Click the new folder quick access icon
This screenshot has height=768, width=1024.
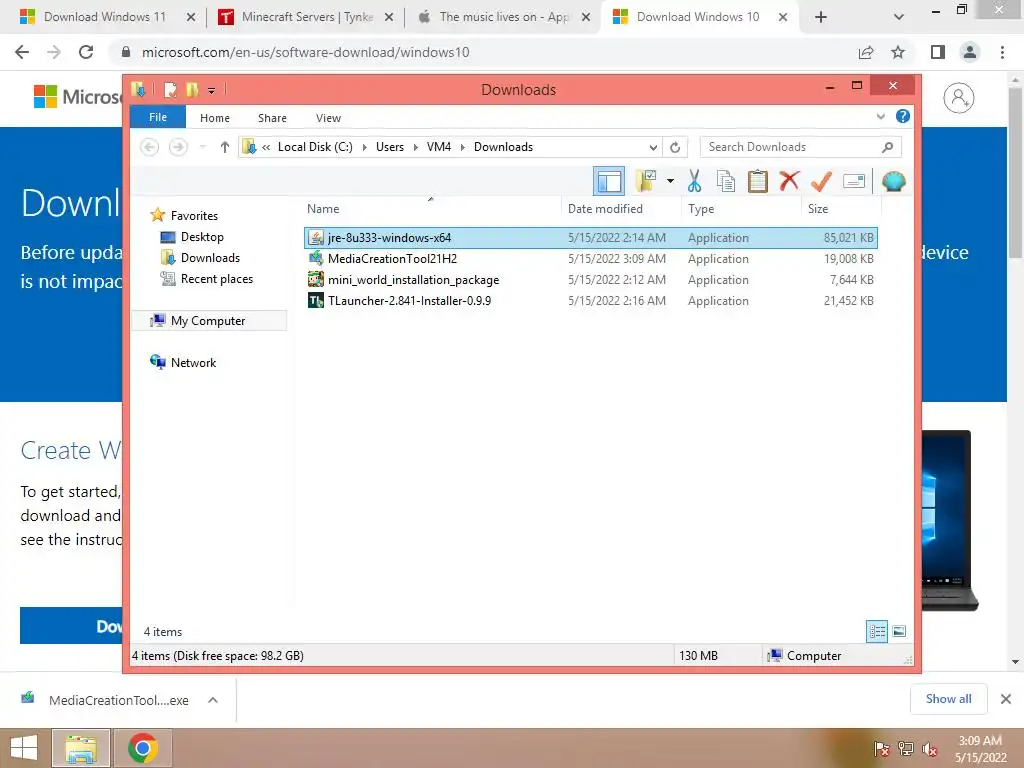[x=191, y=89]
